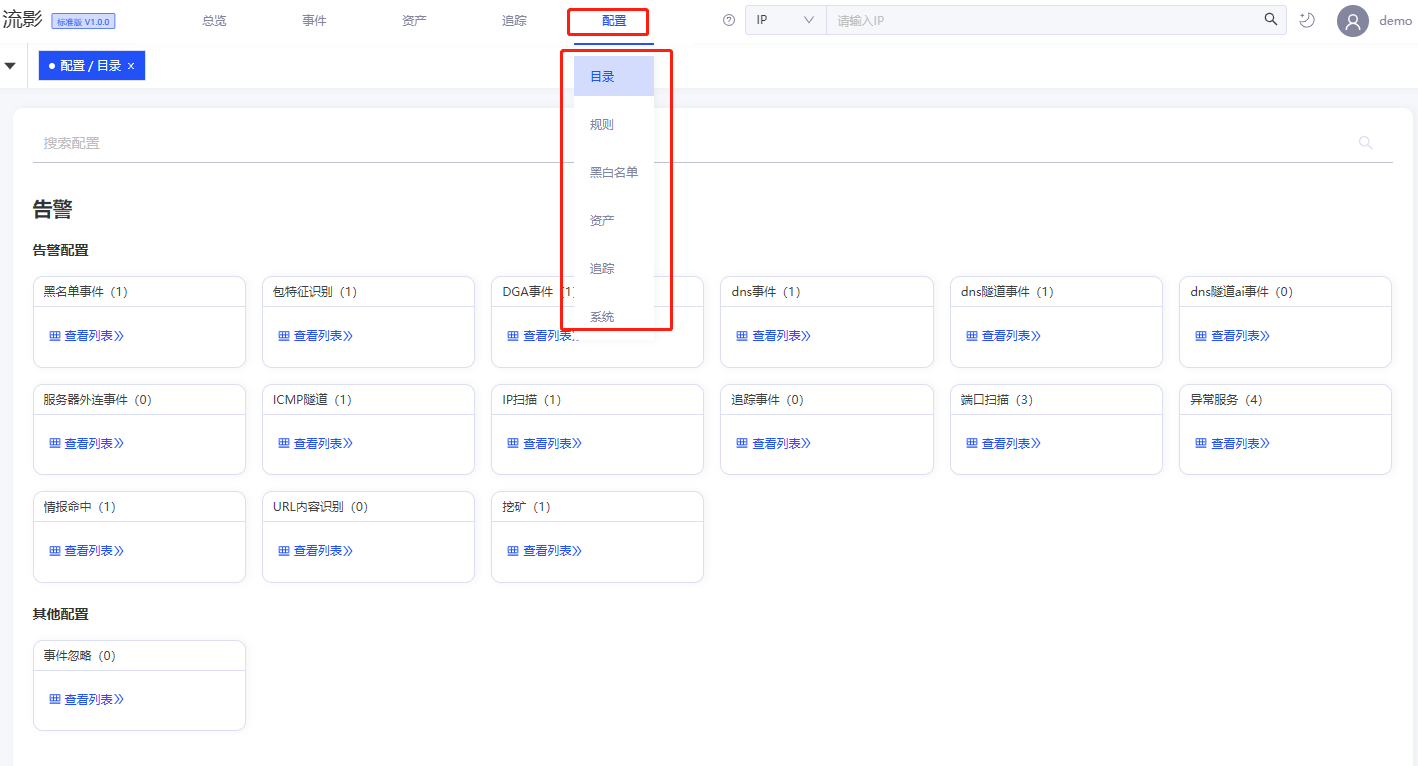
Task: View list for 包特征识别
Action: point(315,336)
